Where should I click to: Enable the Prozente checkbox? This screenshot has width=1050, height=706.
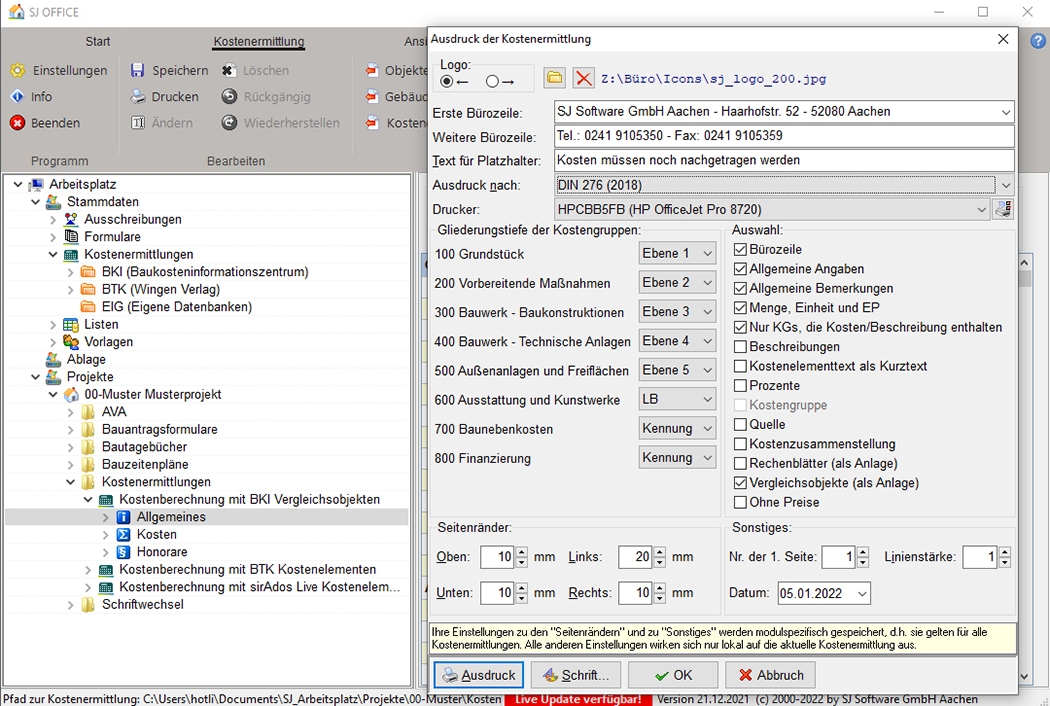click(x=740, y=385)
